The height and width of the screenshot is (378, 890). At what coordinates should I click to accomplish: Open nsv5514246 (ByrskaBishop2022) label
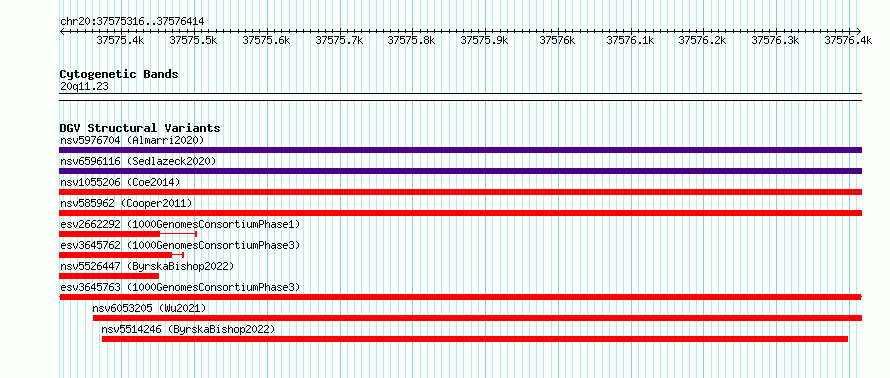pyautogui.click(x=188, y=329)
